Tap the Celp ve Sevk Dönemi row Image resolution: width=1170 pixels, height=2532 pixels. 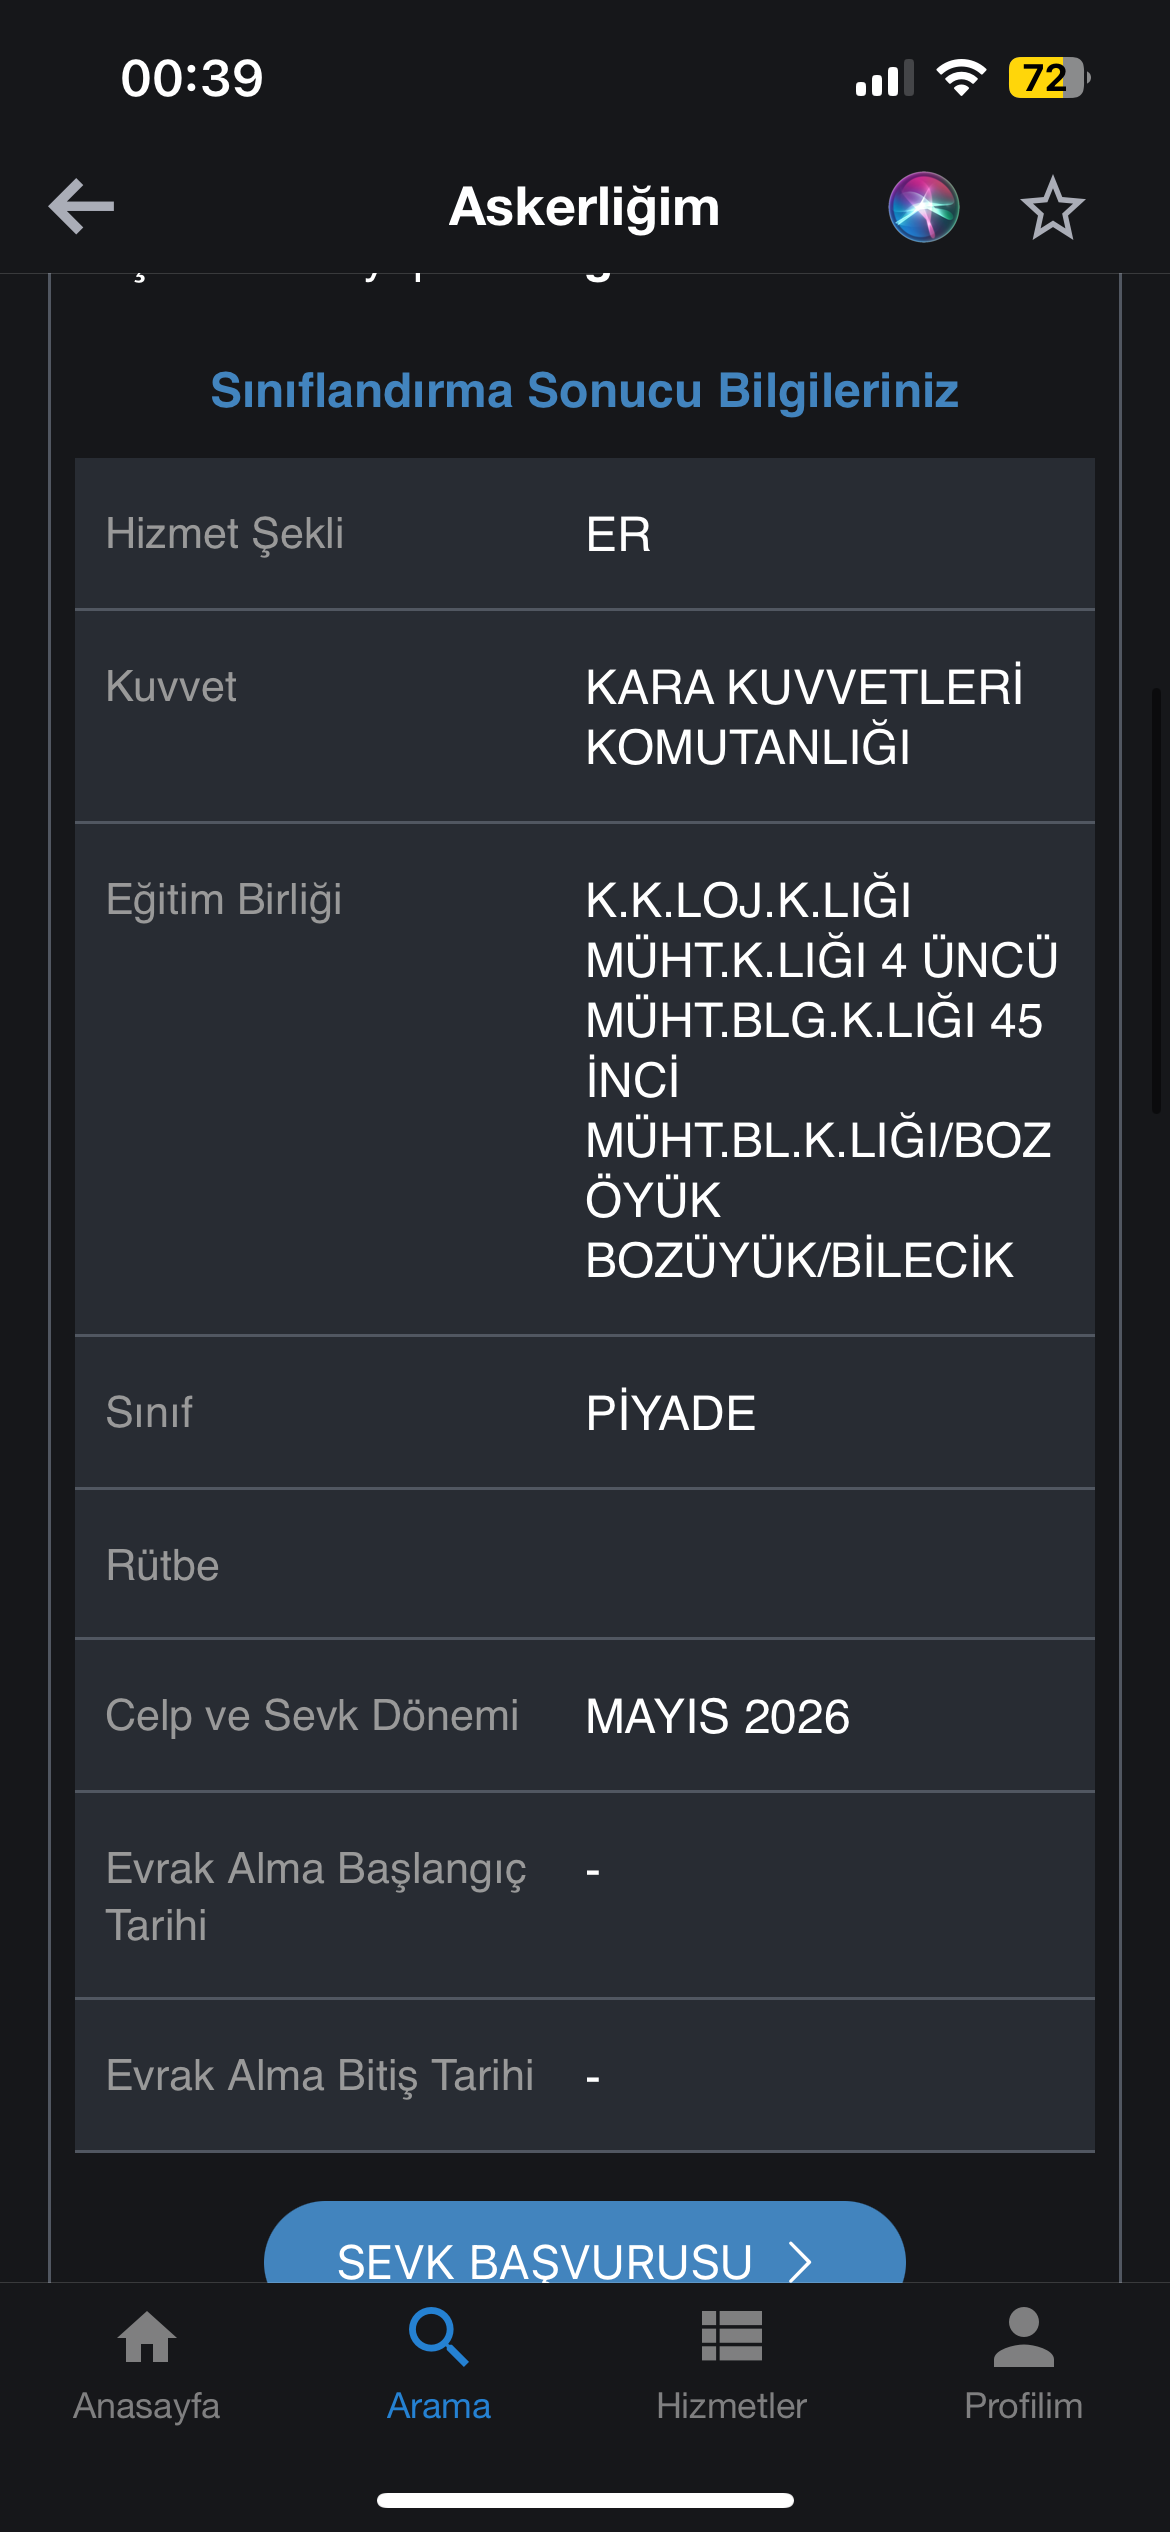(585, 1716)
